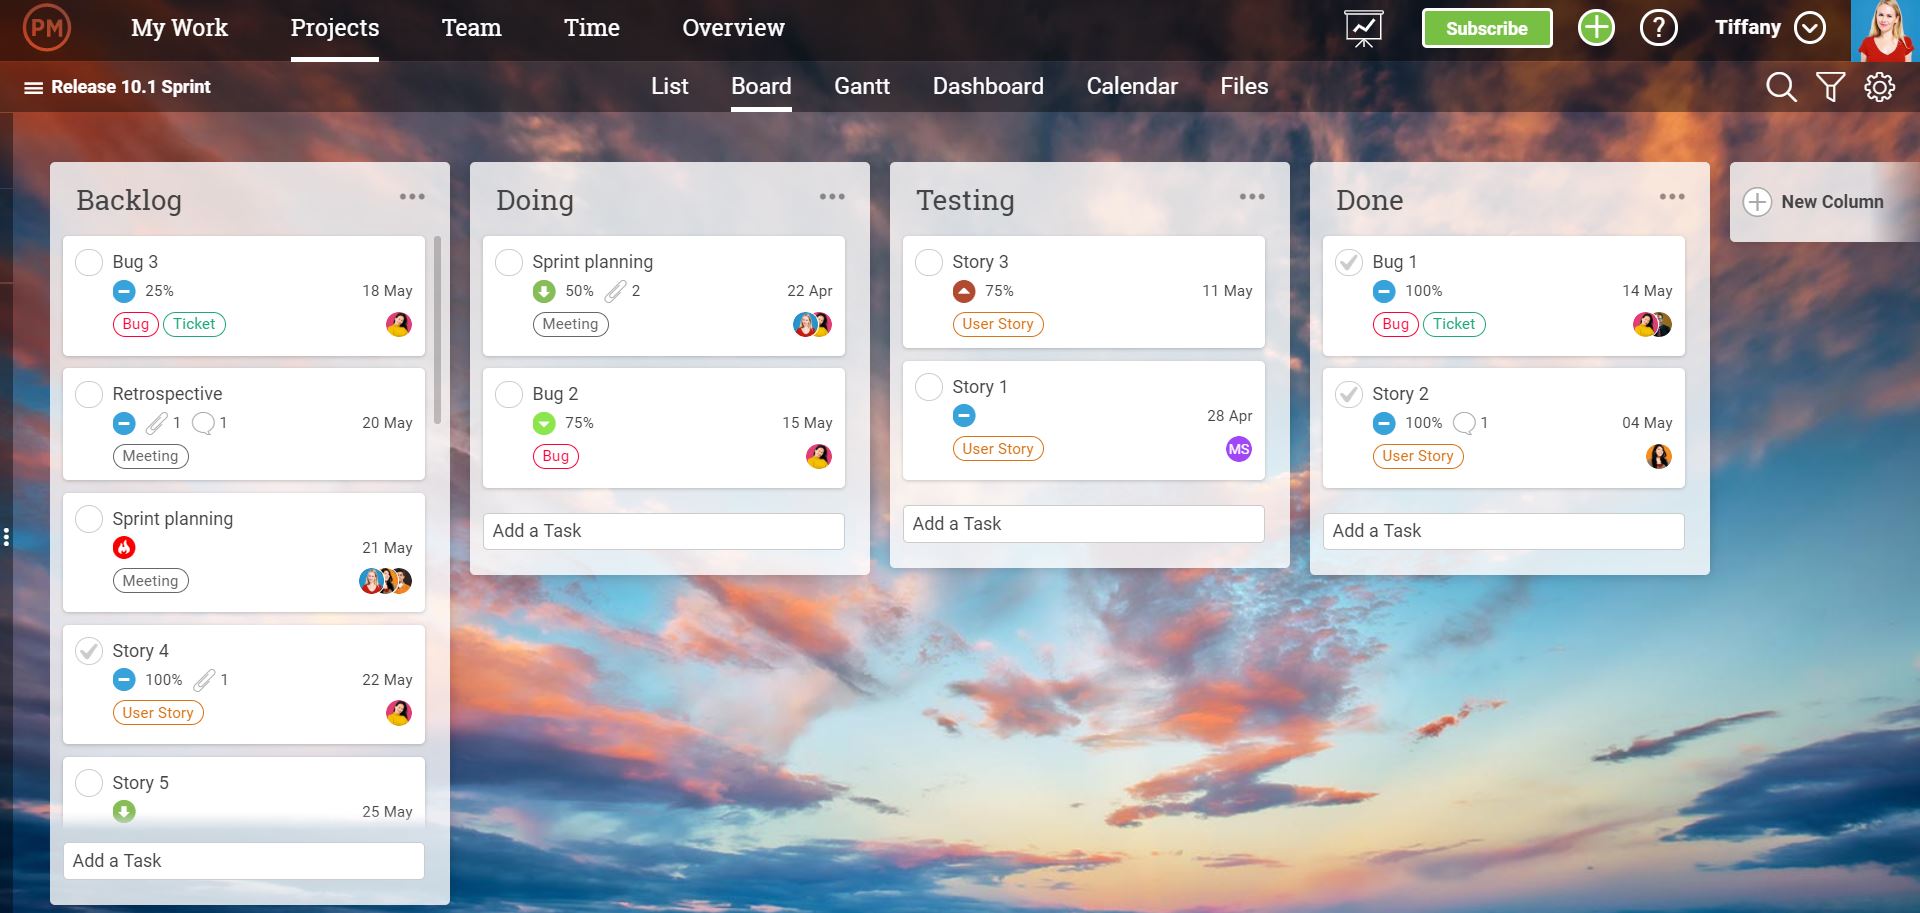Toggle completion circle on Sprint planning in Doing
This screenshot has height=913, width=1920.
[508, 262]
